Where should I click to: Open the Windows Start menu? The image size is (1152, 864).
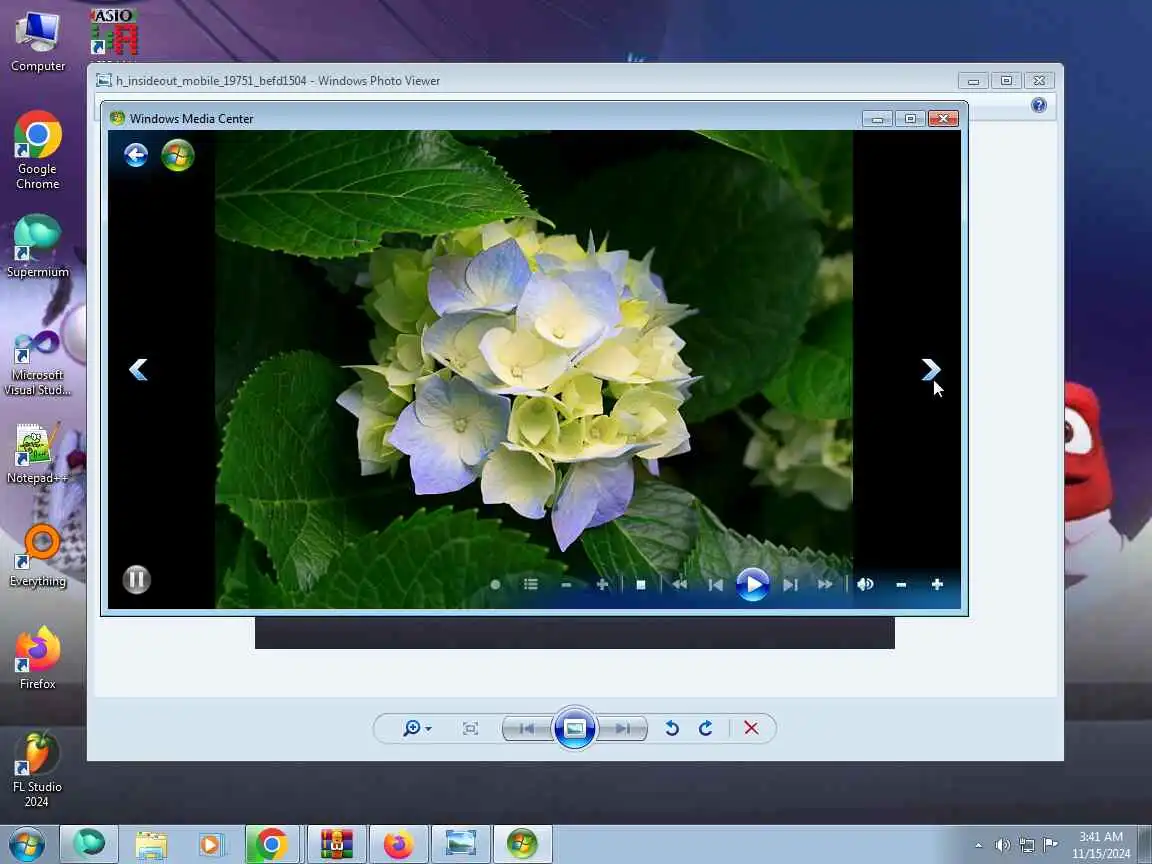point(26,844)
